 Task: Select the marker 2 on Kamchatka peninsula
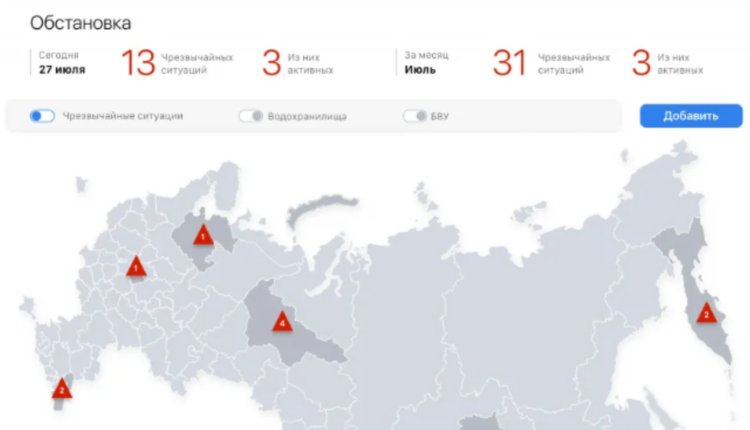(706, 313)
